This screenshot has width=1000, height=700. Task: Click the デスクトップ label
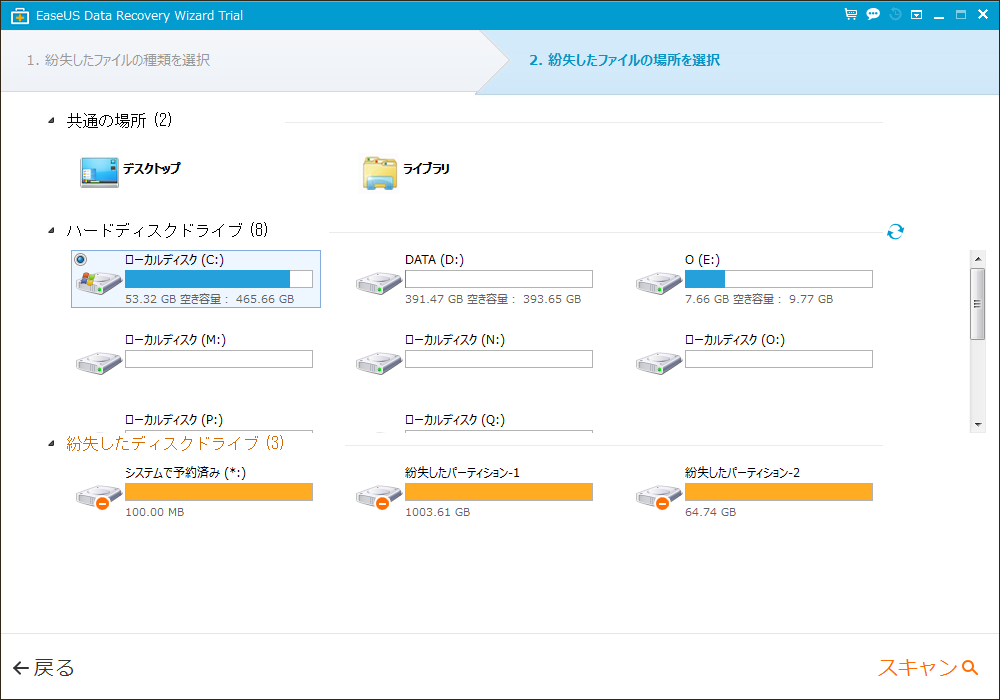(x=152, y=168)
